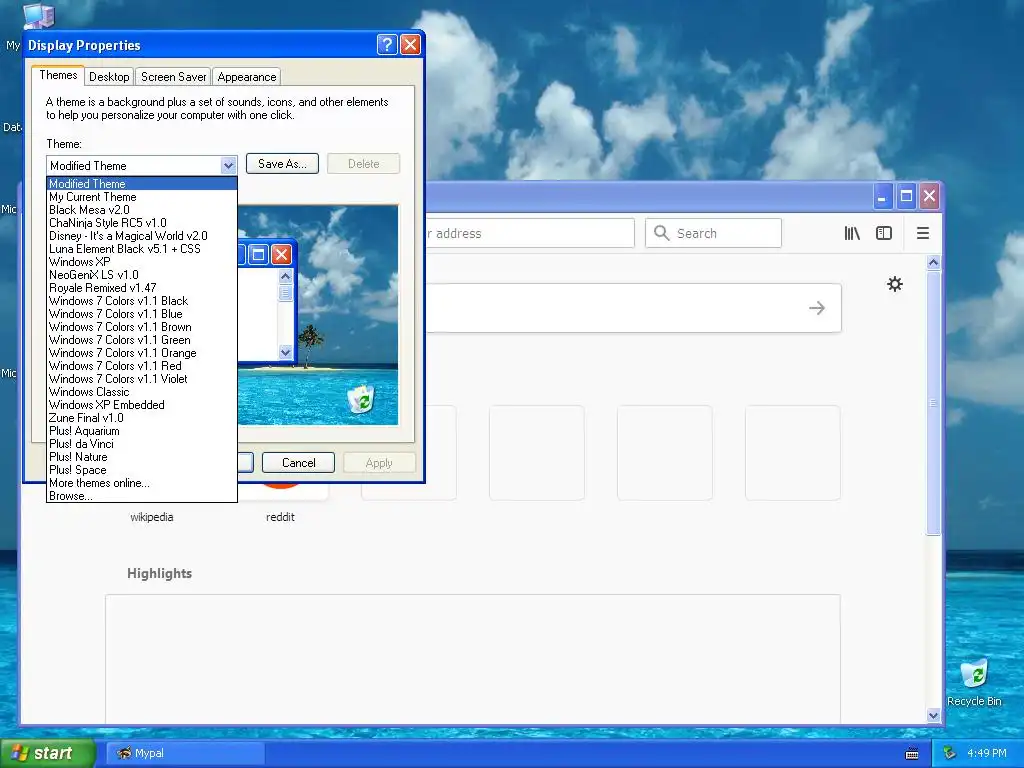Select Windows 7 Colors v1.1 Red
Viewport: 1024px width, 768px height.
(x=142, y=366)
